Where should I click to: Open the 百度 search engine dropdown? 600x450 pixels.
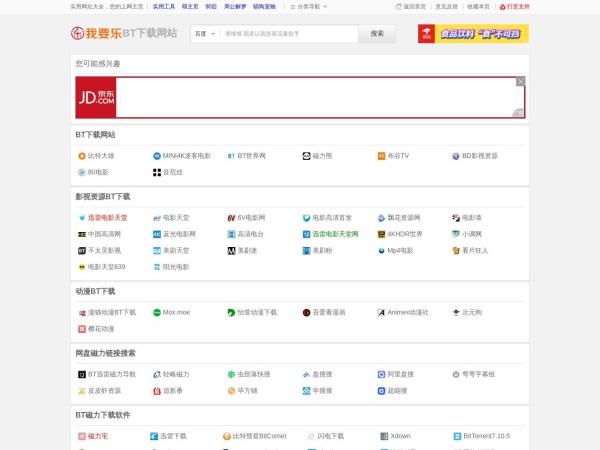tap(203, 33)
